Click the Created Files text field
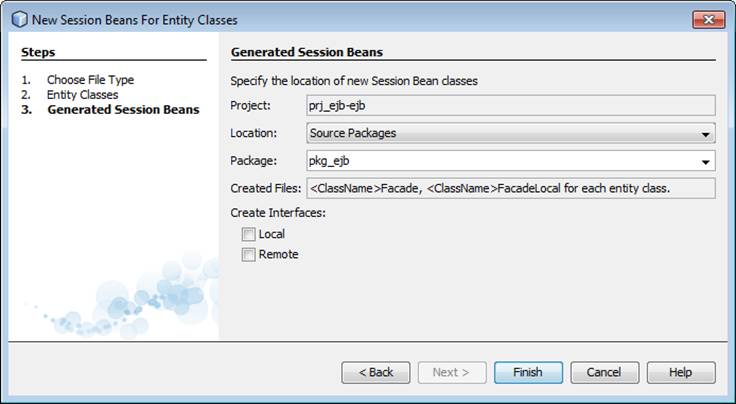 tap(510, 188)
